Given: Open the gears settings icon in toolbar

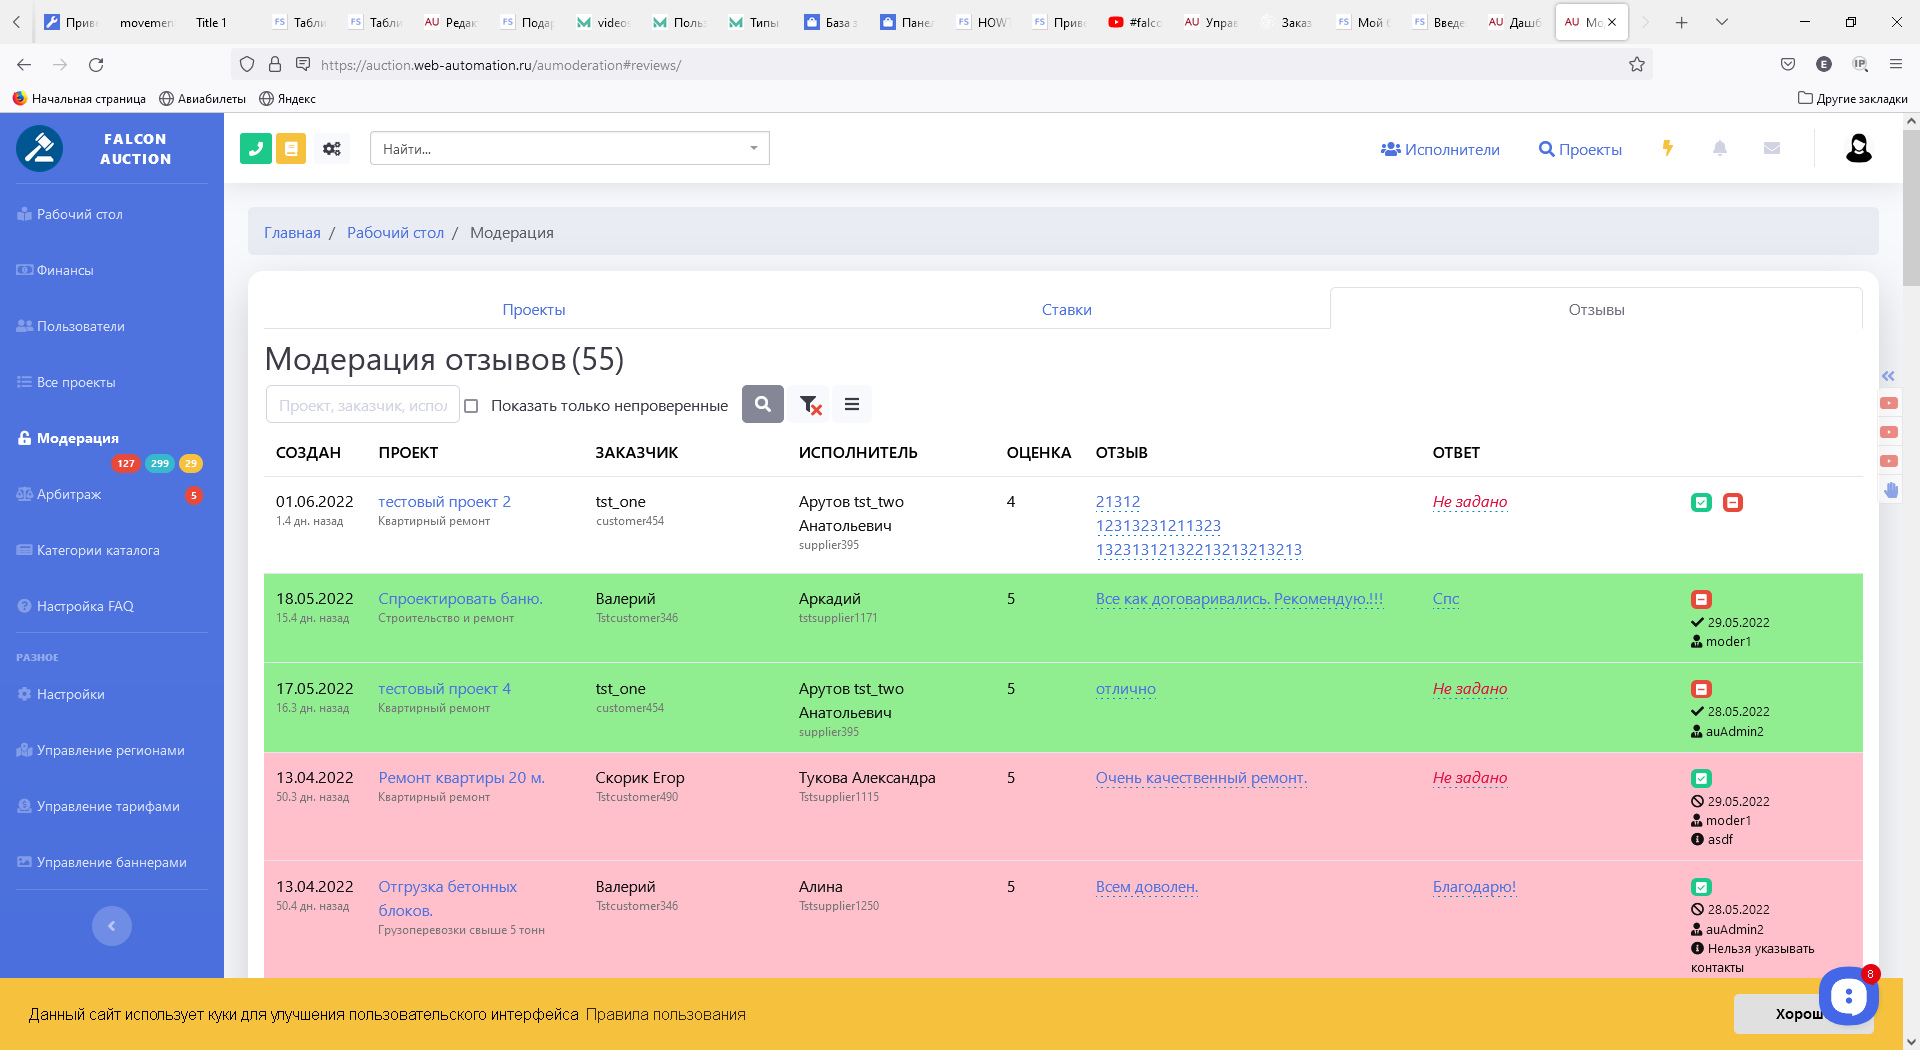Looking at the screenshot, I should [x=332, y=149].
